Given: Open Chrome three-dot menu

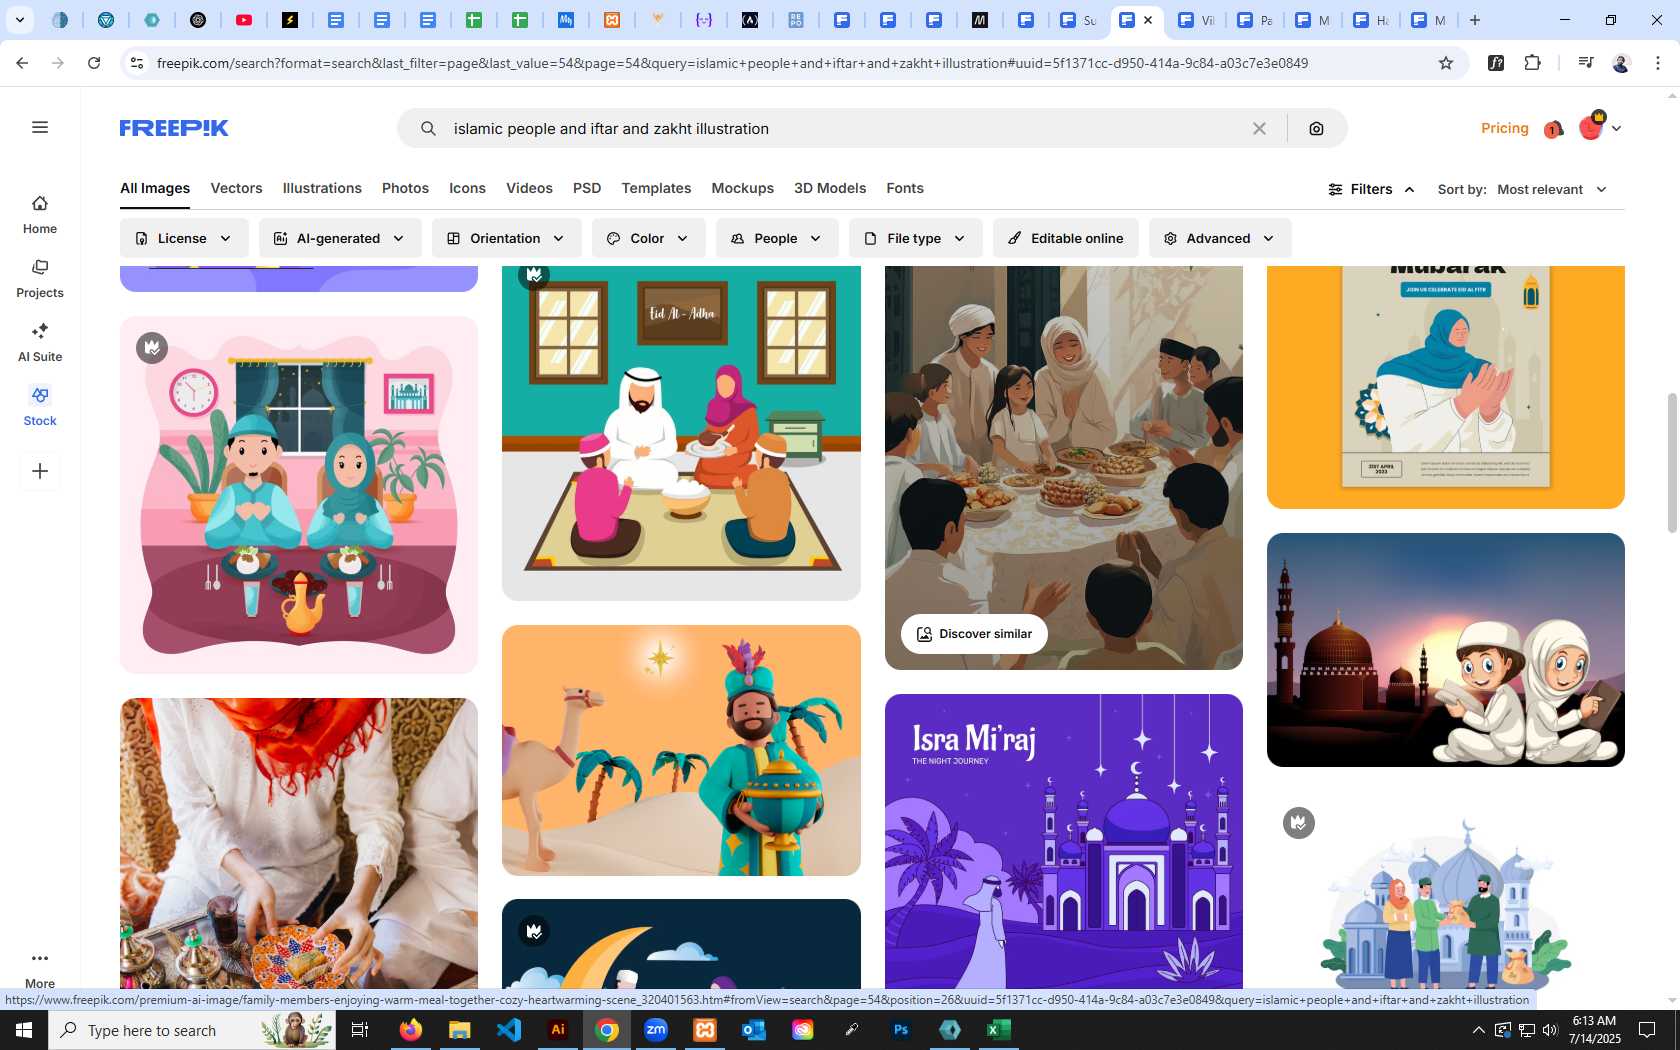Looking at the screenshot, I should point(1658,63).
